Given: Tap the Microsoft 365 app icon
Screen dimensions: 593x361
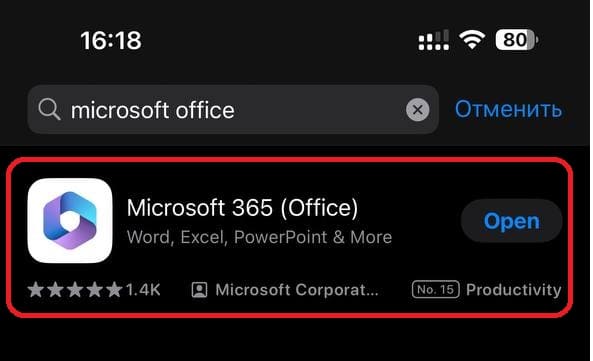Looking at the screenshot, I should (70, 221).
